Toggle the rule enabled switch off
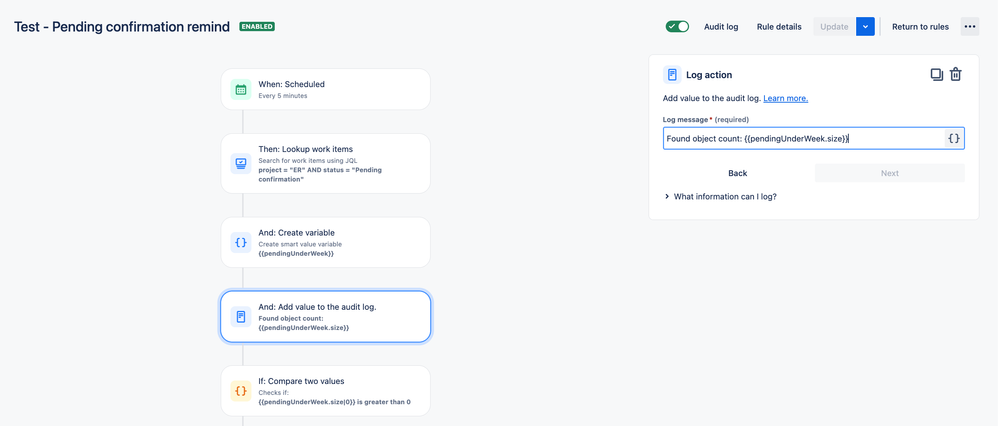The height and width of the screenshot is (426, 998). (x=677, y=27)
